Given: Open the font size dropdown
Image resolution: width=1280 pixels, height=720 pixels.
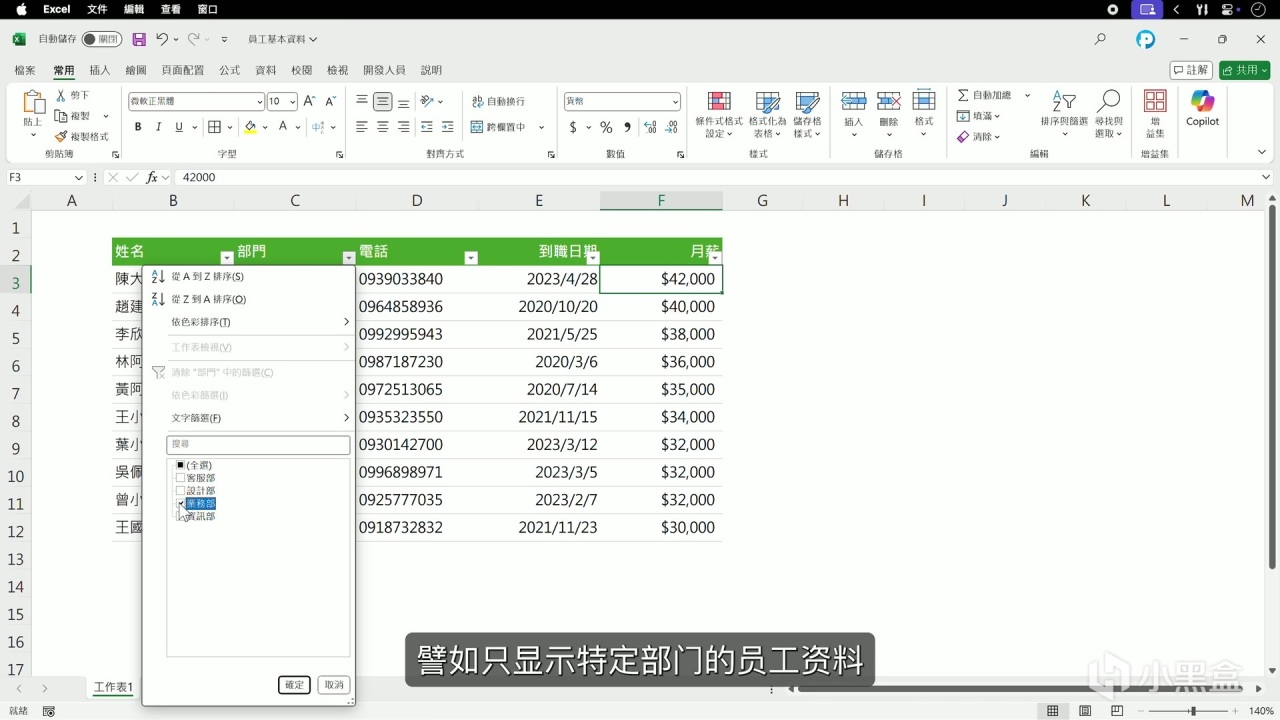Looking at the screenshot, I should click(292, 101).
